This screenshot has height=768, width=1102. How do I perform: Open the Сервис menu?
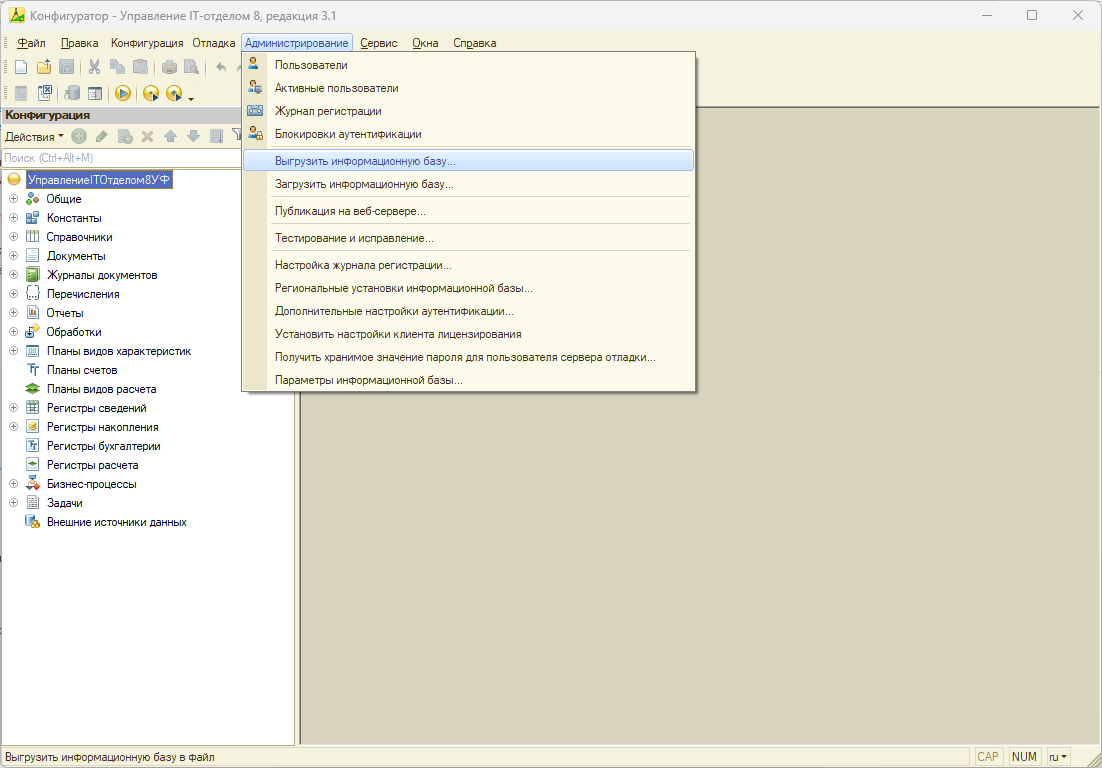[x=379, y=43]
